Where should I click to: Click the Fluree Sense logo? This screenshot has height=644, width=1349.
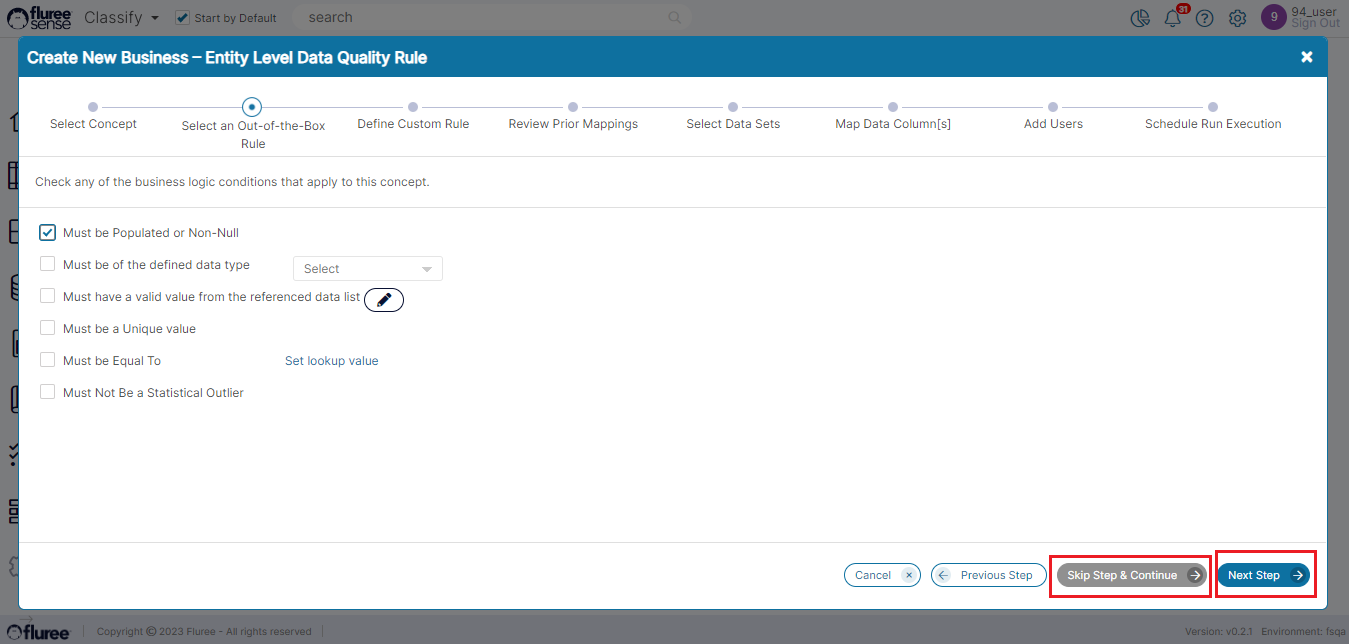tap(40, 18)
